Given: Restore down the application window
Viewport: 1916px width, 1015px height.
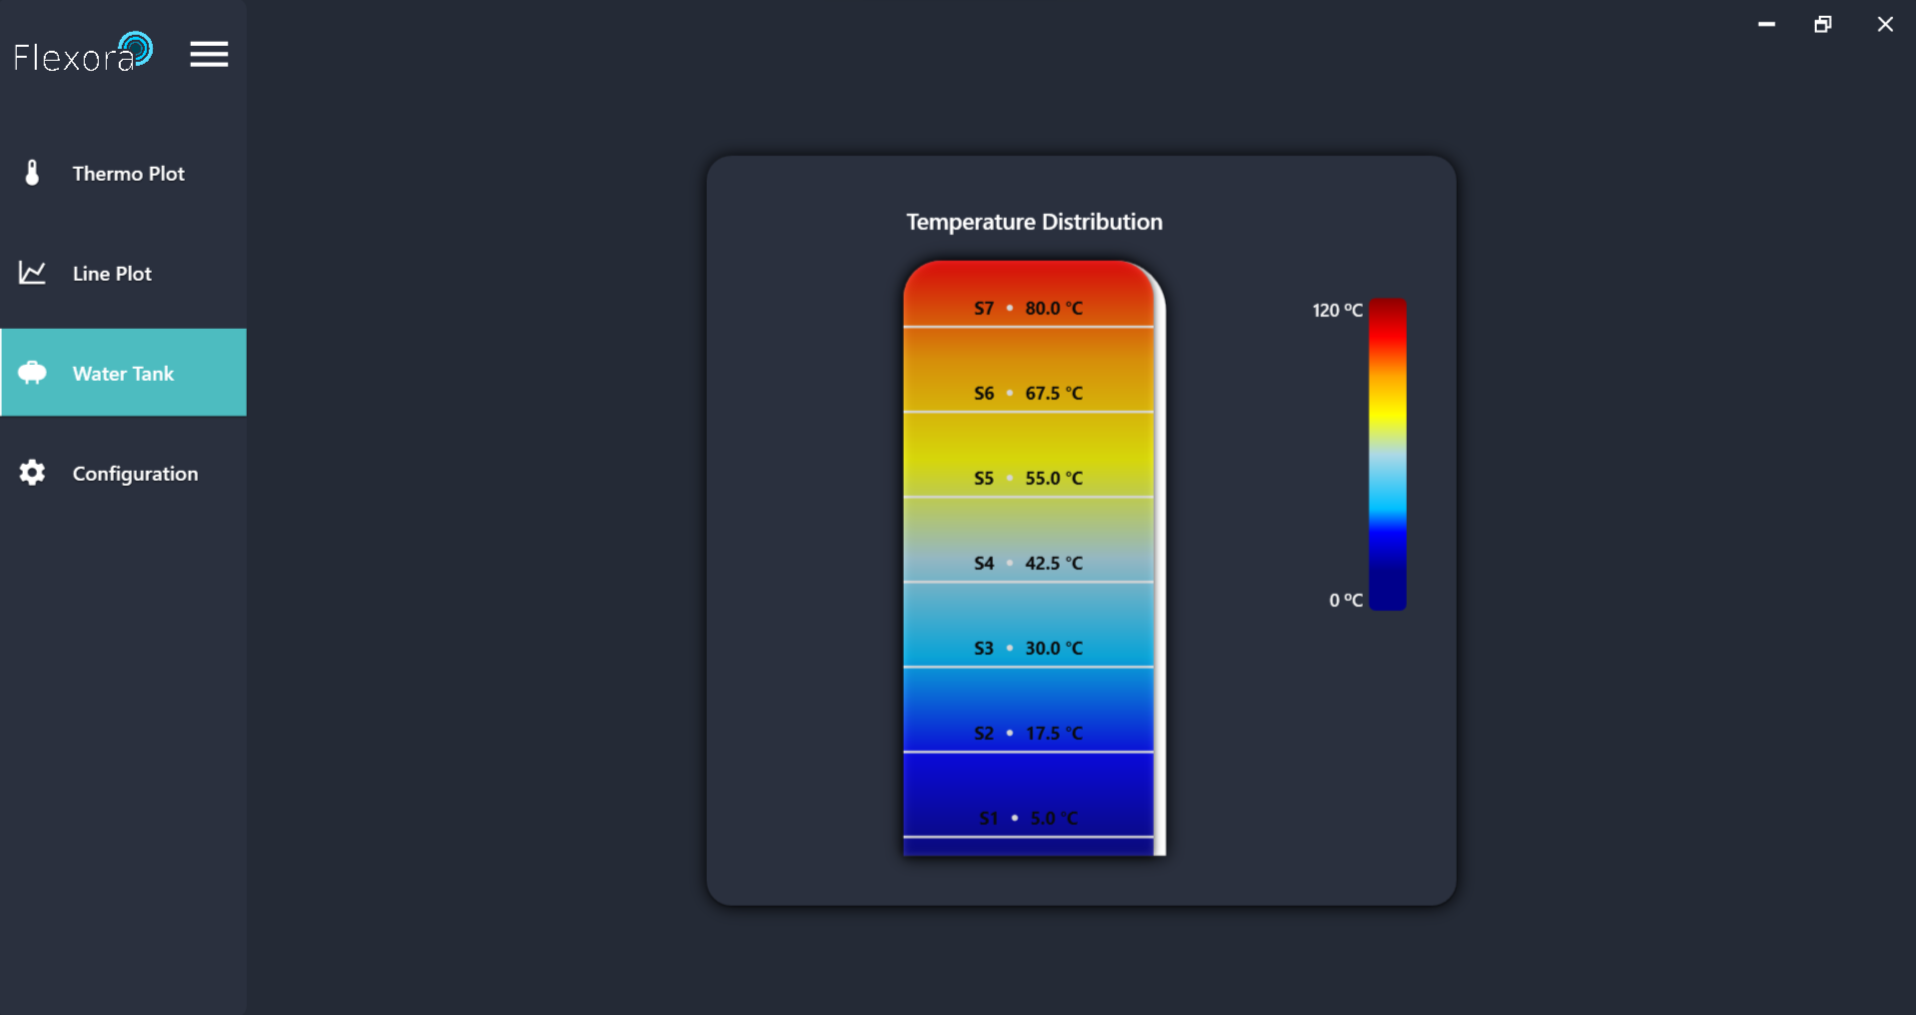Looking at the screenshot, I should point(1823,24).
